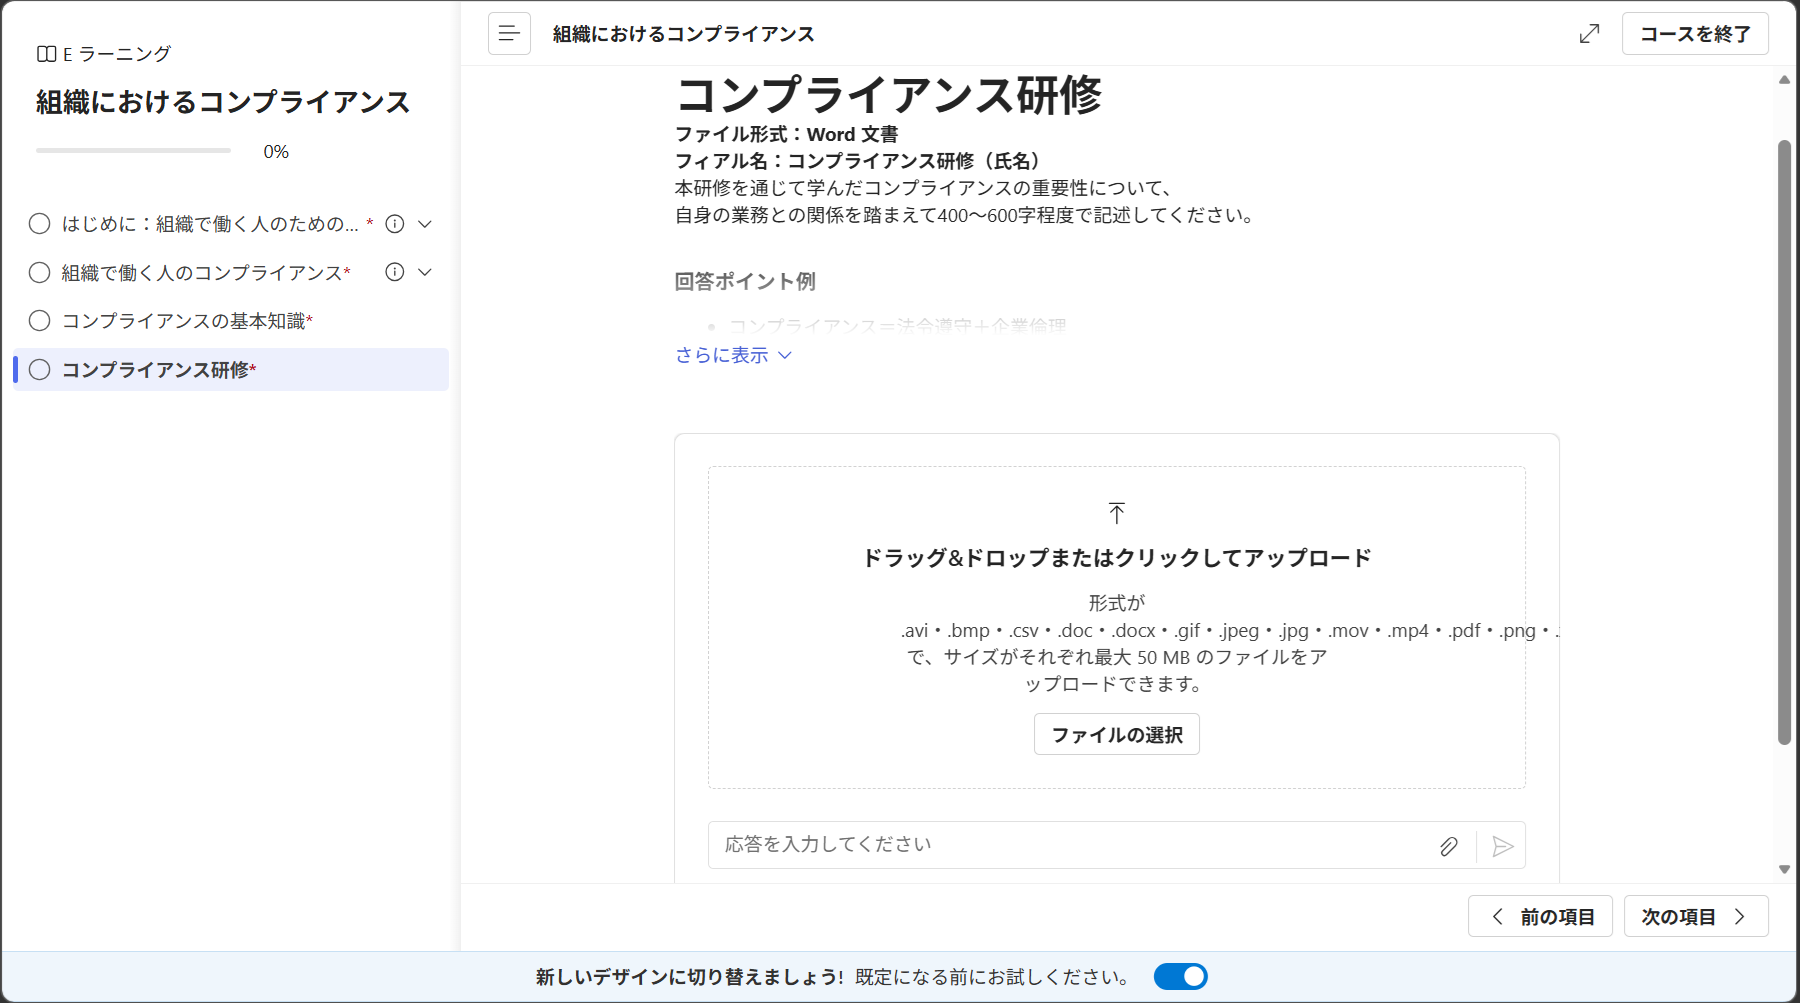This screenshot has width=1800, height=1003.
Task: Click コースを終了 button
Action: (x=1695, y=34)
